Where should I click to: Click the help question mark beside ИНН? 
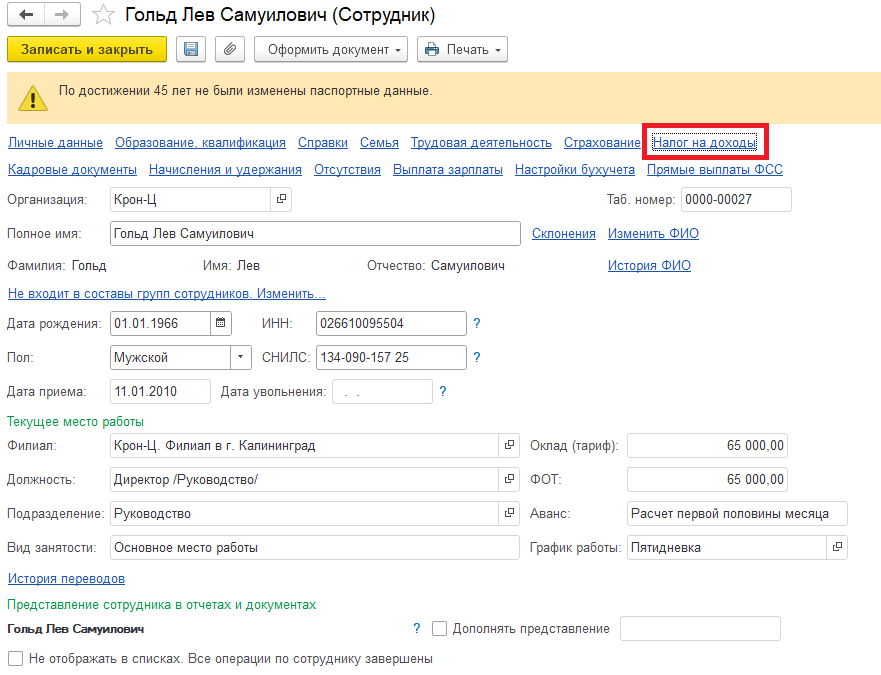(x=477, y=324)
